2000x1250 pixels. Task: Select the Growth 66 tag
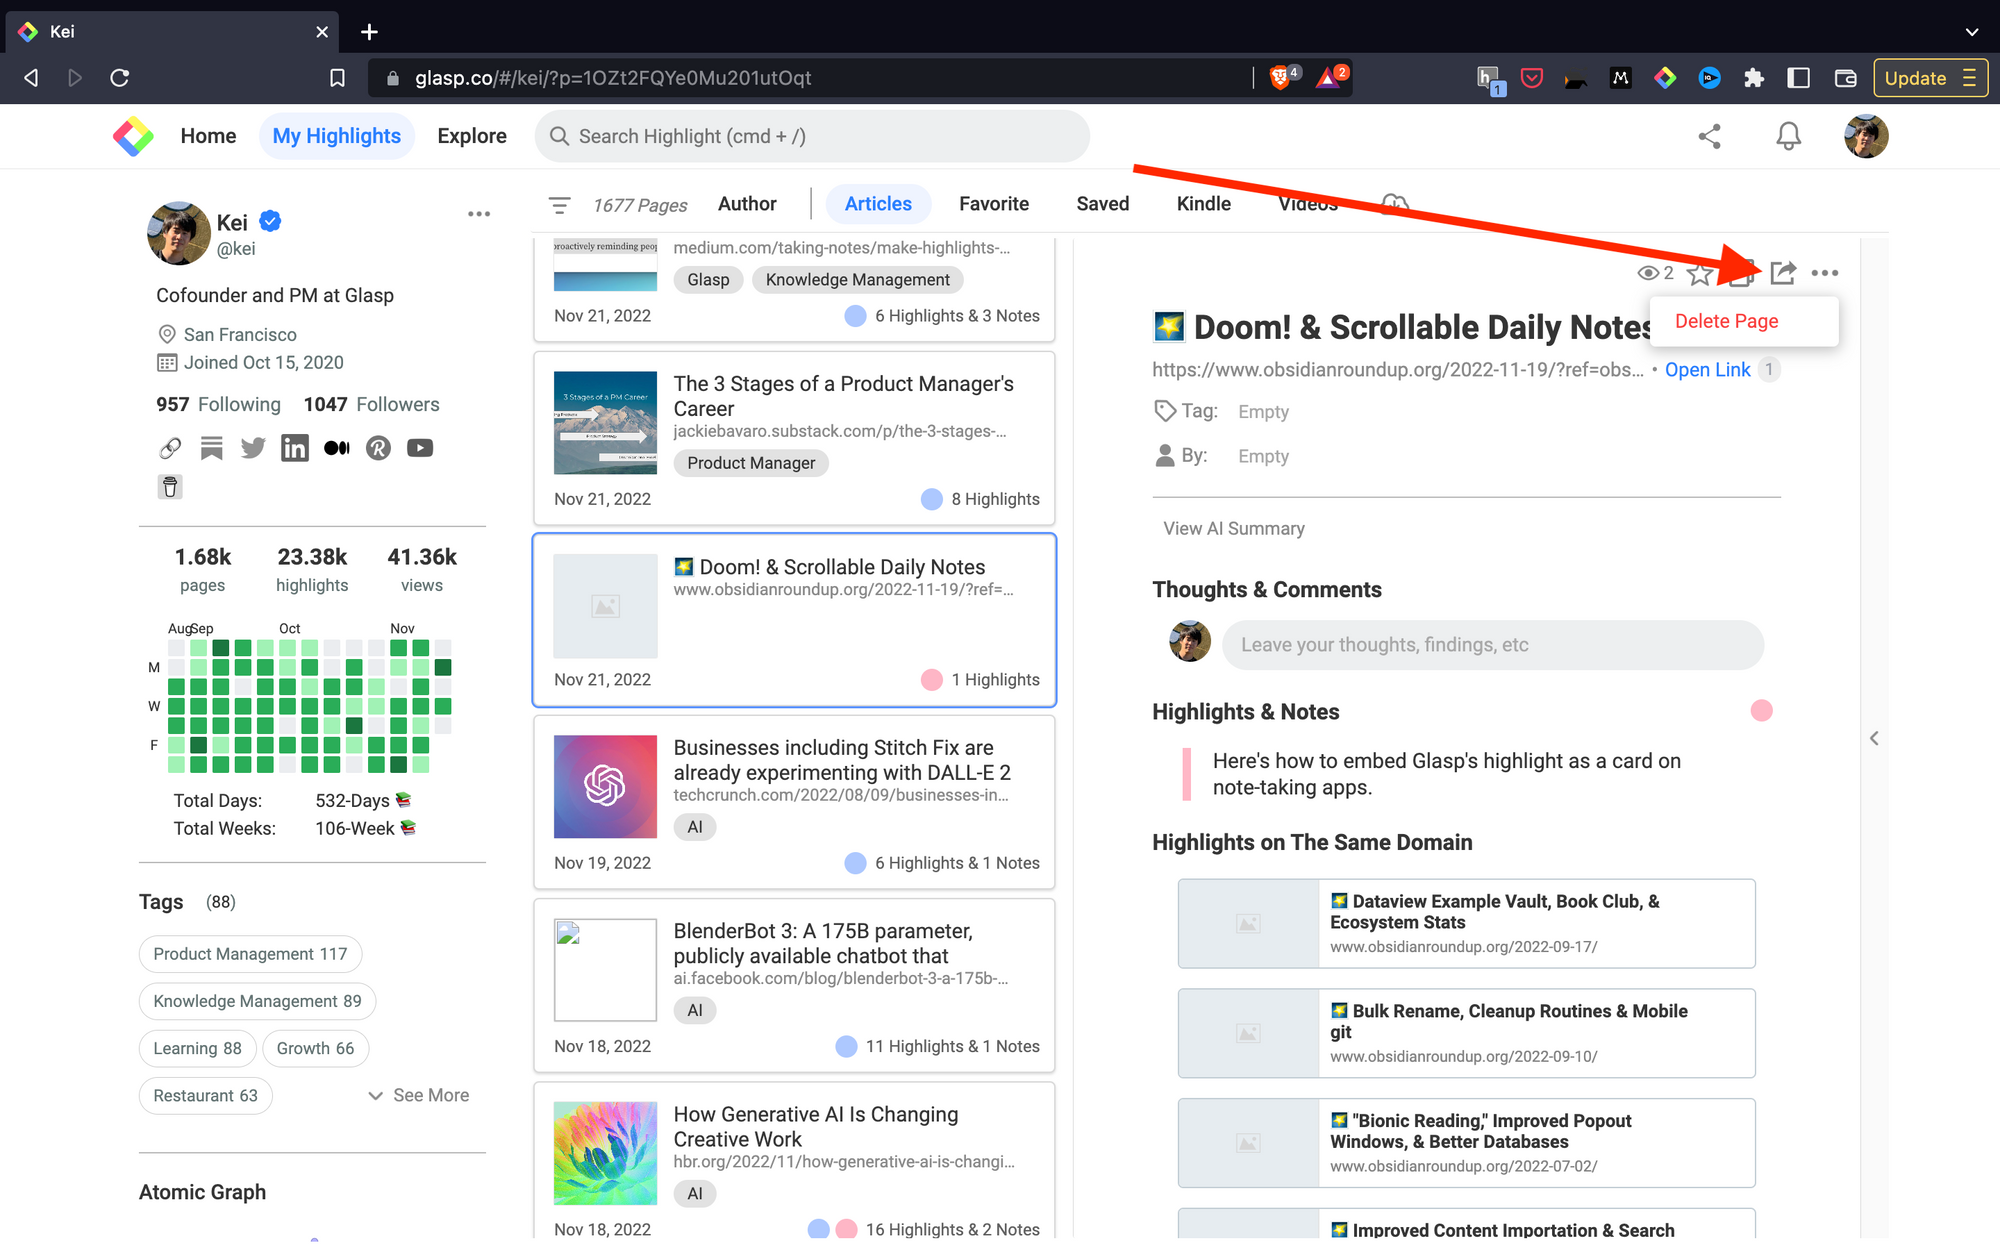pos(315,1048)
